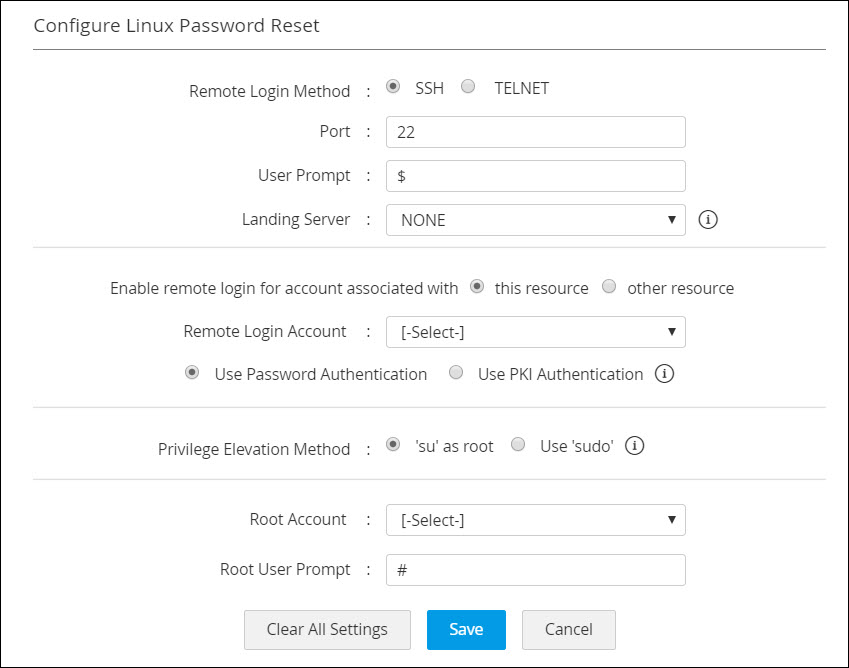Open the Landing Server dropdown

point(535,220)
